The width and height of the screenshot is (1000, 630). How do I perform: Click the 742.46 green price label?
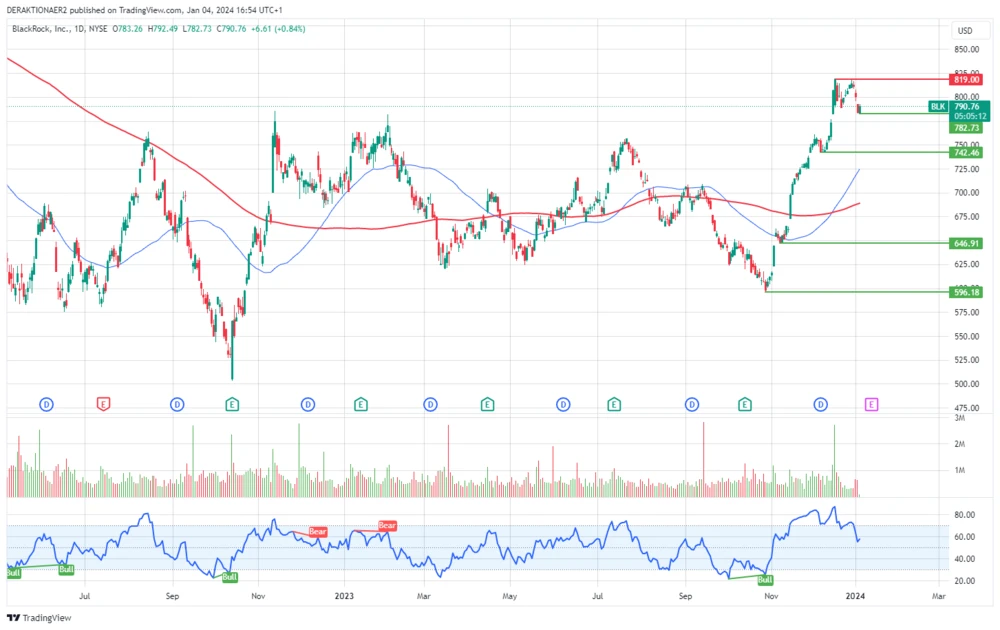(x=964, y=152)
